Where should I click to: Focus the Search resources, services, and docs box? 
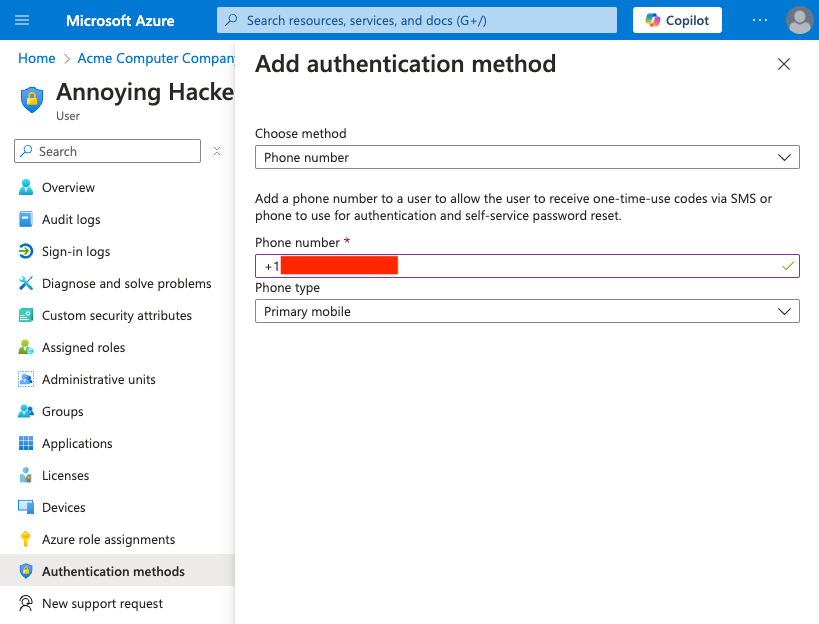[417, 20]
